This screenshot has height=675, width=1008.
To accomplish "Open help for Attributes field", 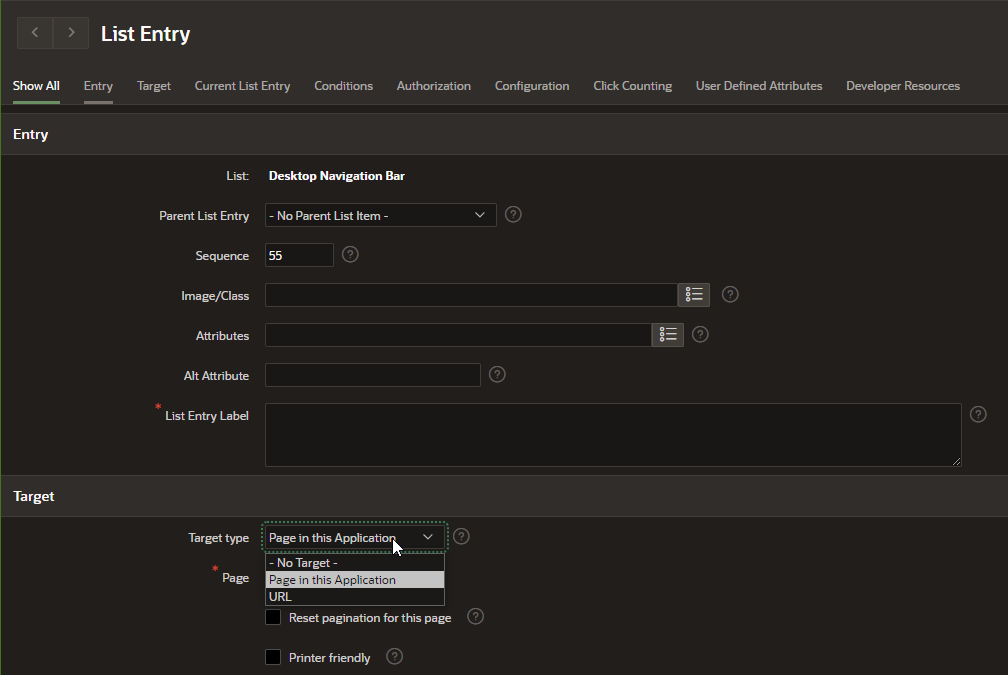I will [x=700, y=334].
